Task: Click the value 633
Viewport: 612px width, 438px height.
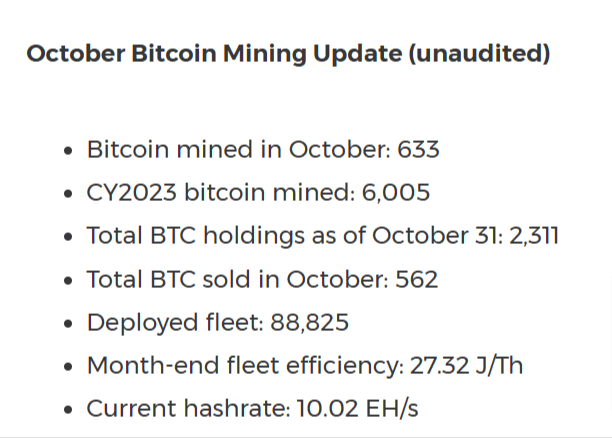Action: pyautogui.click(x=418, y=150)
